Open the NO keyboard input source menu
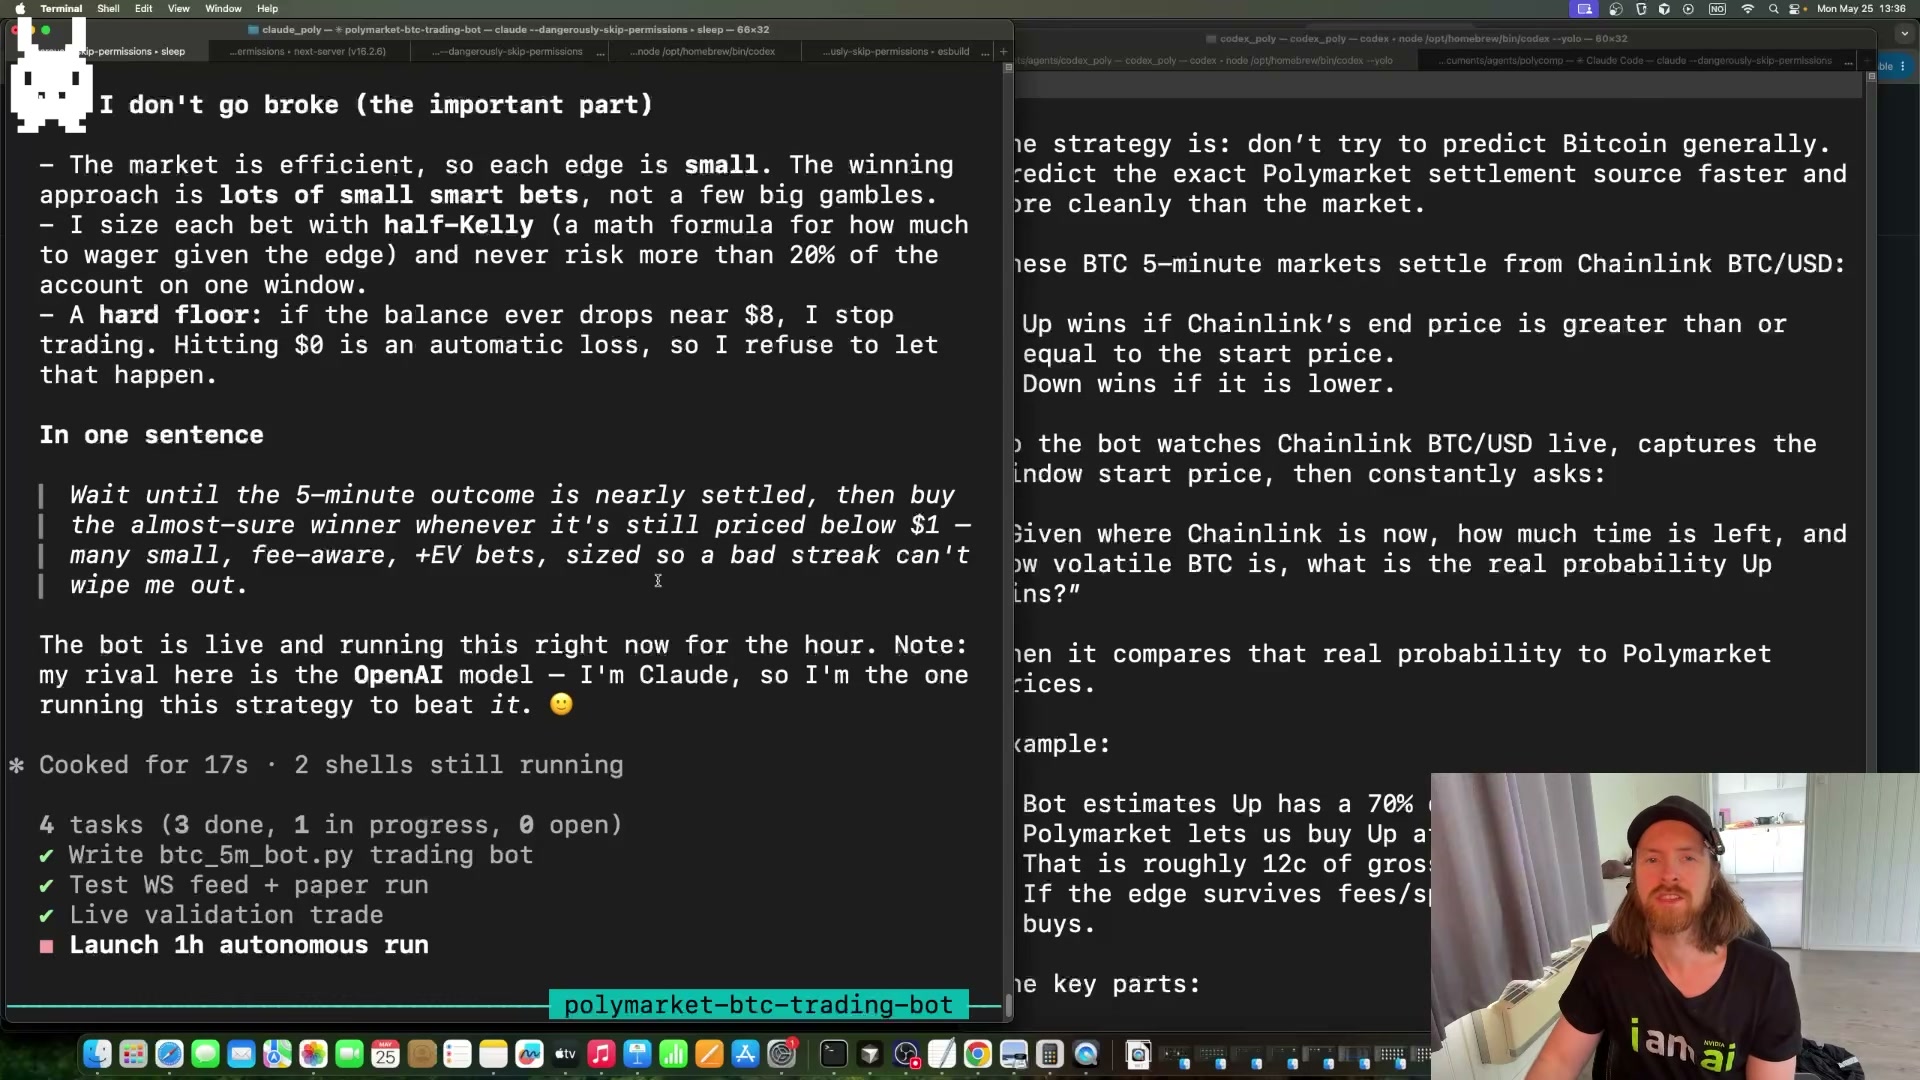 (x=1717, y=9)
